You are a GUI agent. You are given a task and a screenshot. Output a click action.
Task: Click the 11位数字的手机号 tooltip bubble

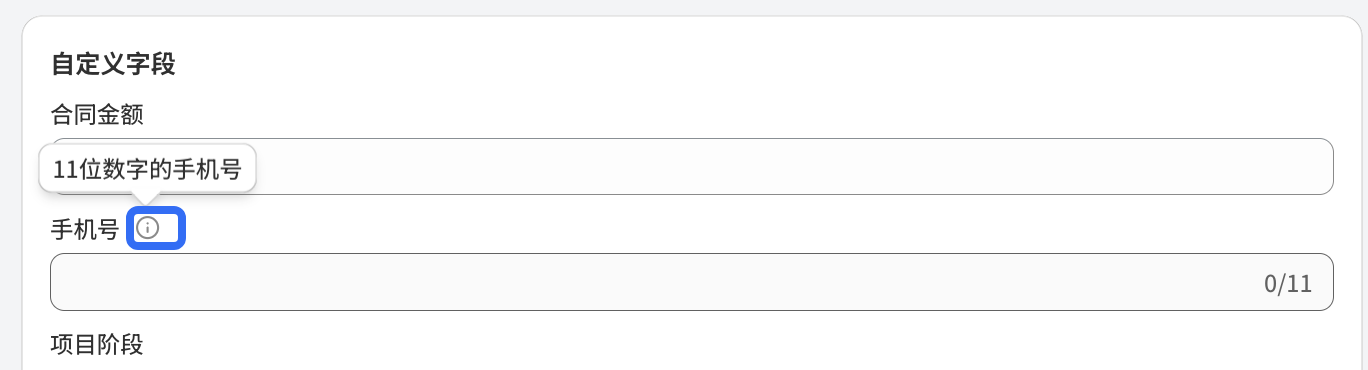point(148,169)
